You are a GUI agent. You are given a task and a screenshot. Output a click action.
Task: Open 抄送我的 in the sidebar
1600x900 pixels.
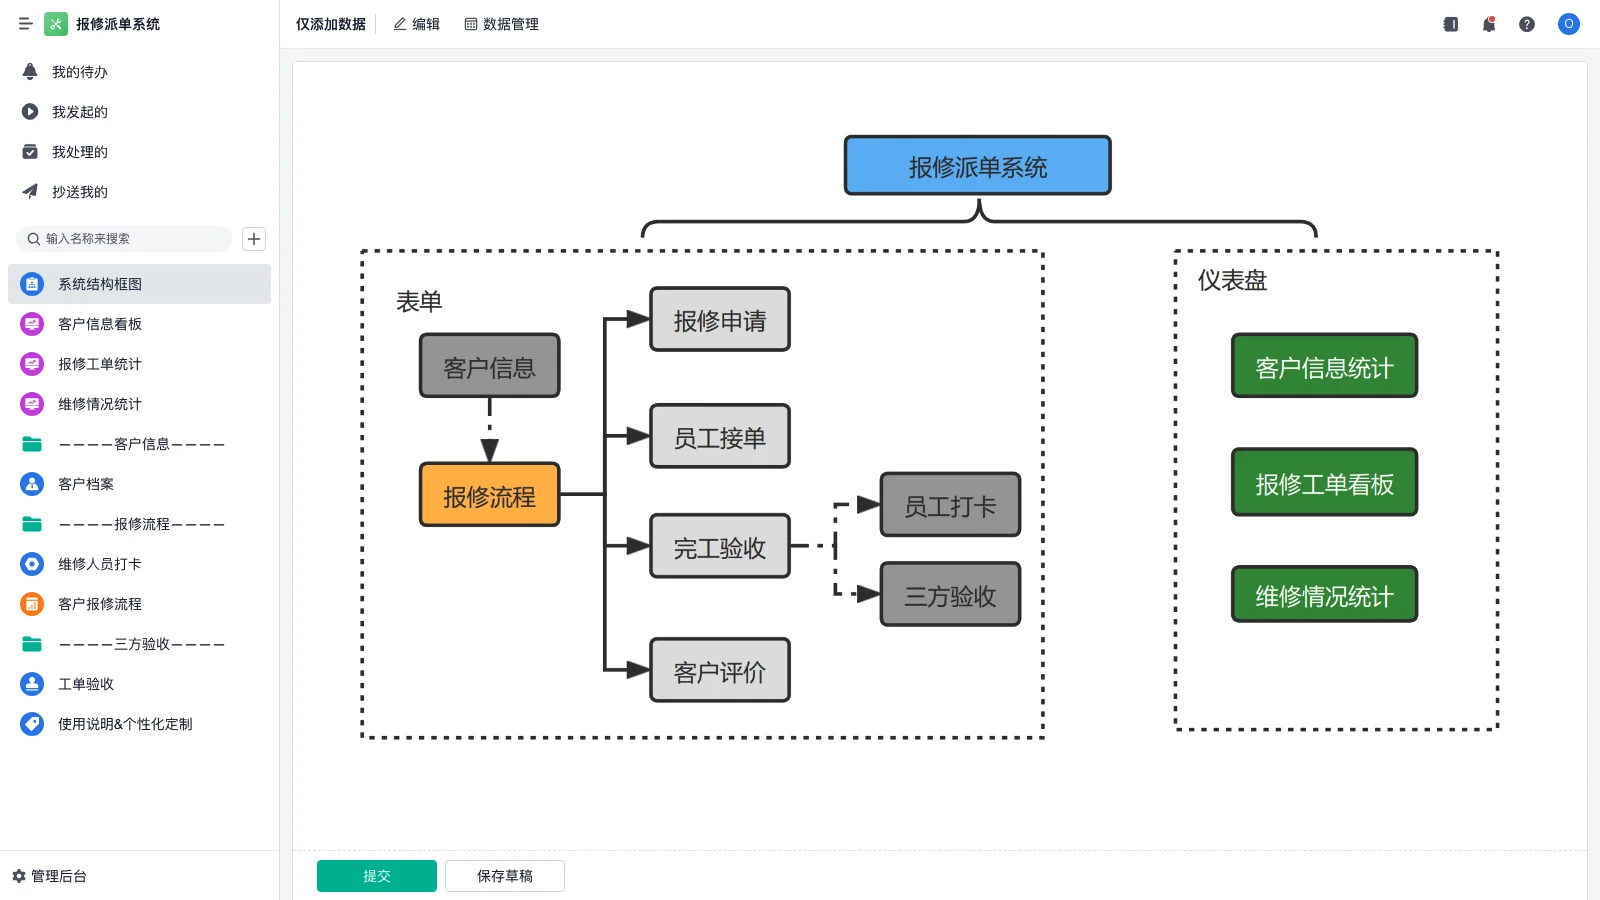(80, 192)
